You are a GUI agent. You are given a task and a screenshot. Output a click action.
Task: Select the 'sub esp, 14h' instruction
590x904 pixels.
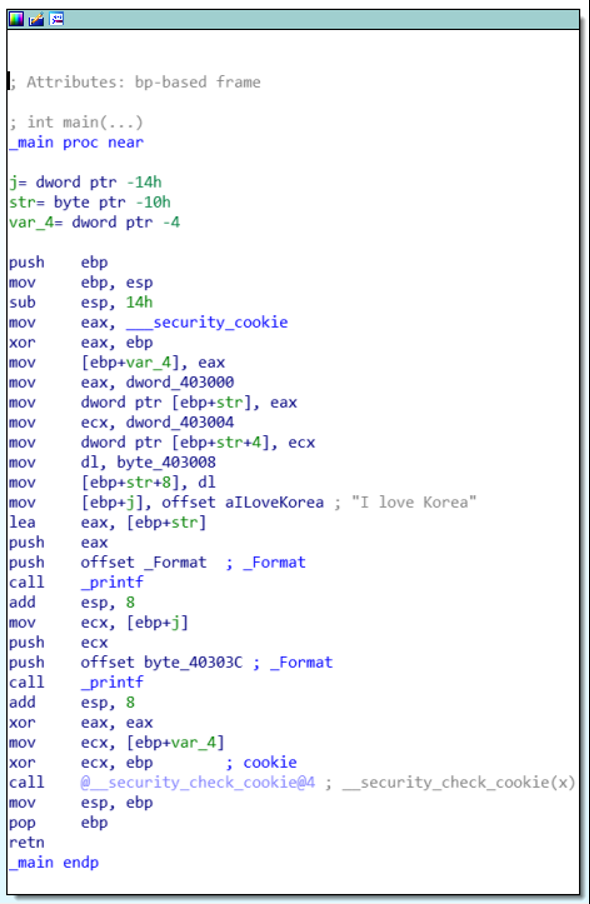coord(81,302)
